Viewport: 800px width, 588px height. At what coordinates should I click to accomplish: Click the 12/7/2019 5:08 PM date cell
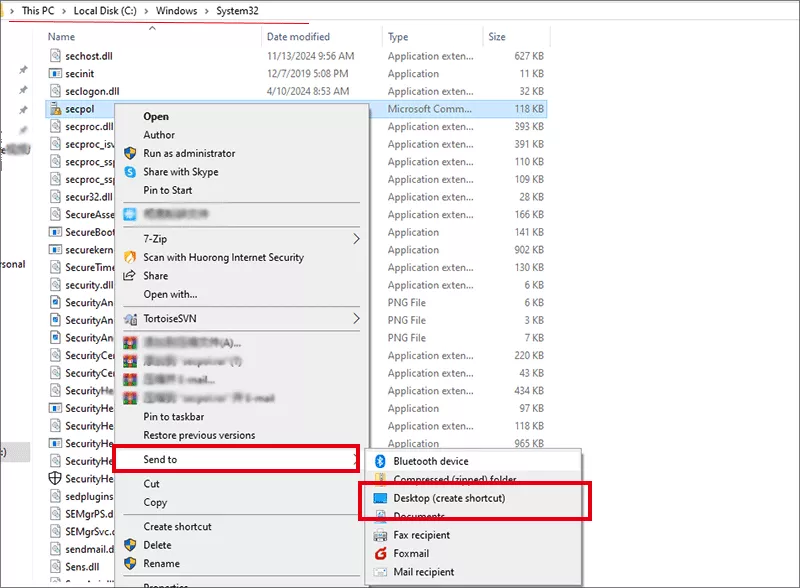pyautogui.click(x=308, y=74)
